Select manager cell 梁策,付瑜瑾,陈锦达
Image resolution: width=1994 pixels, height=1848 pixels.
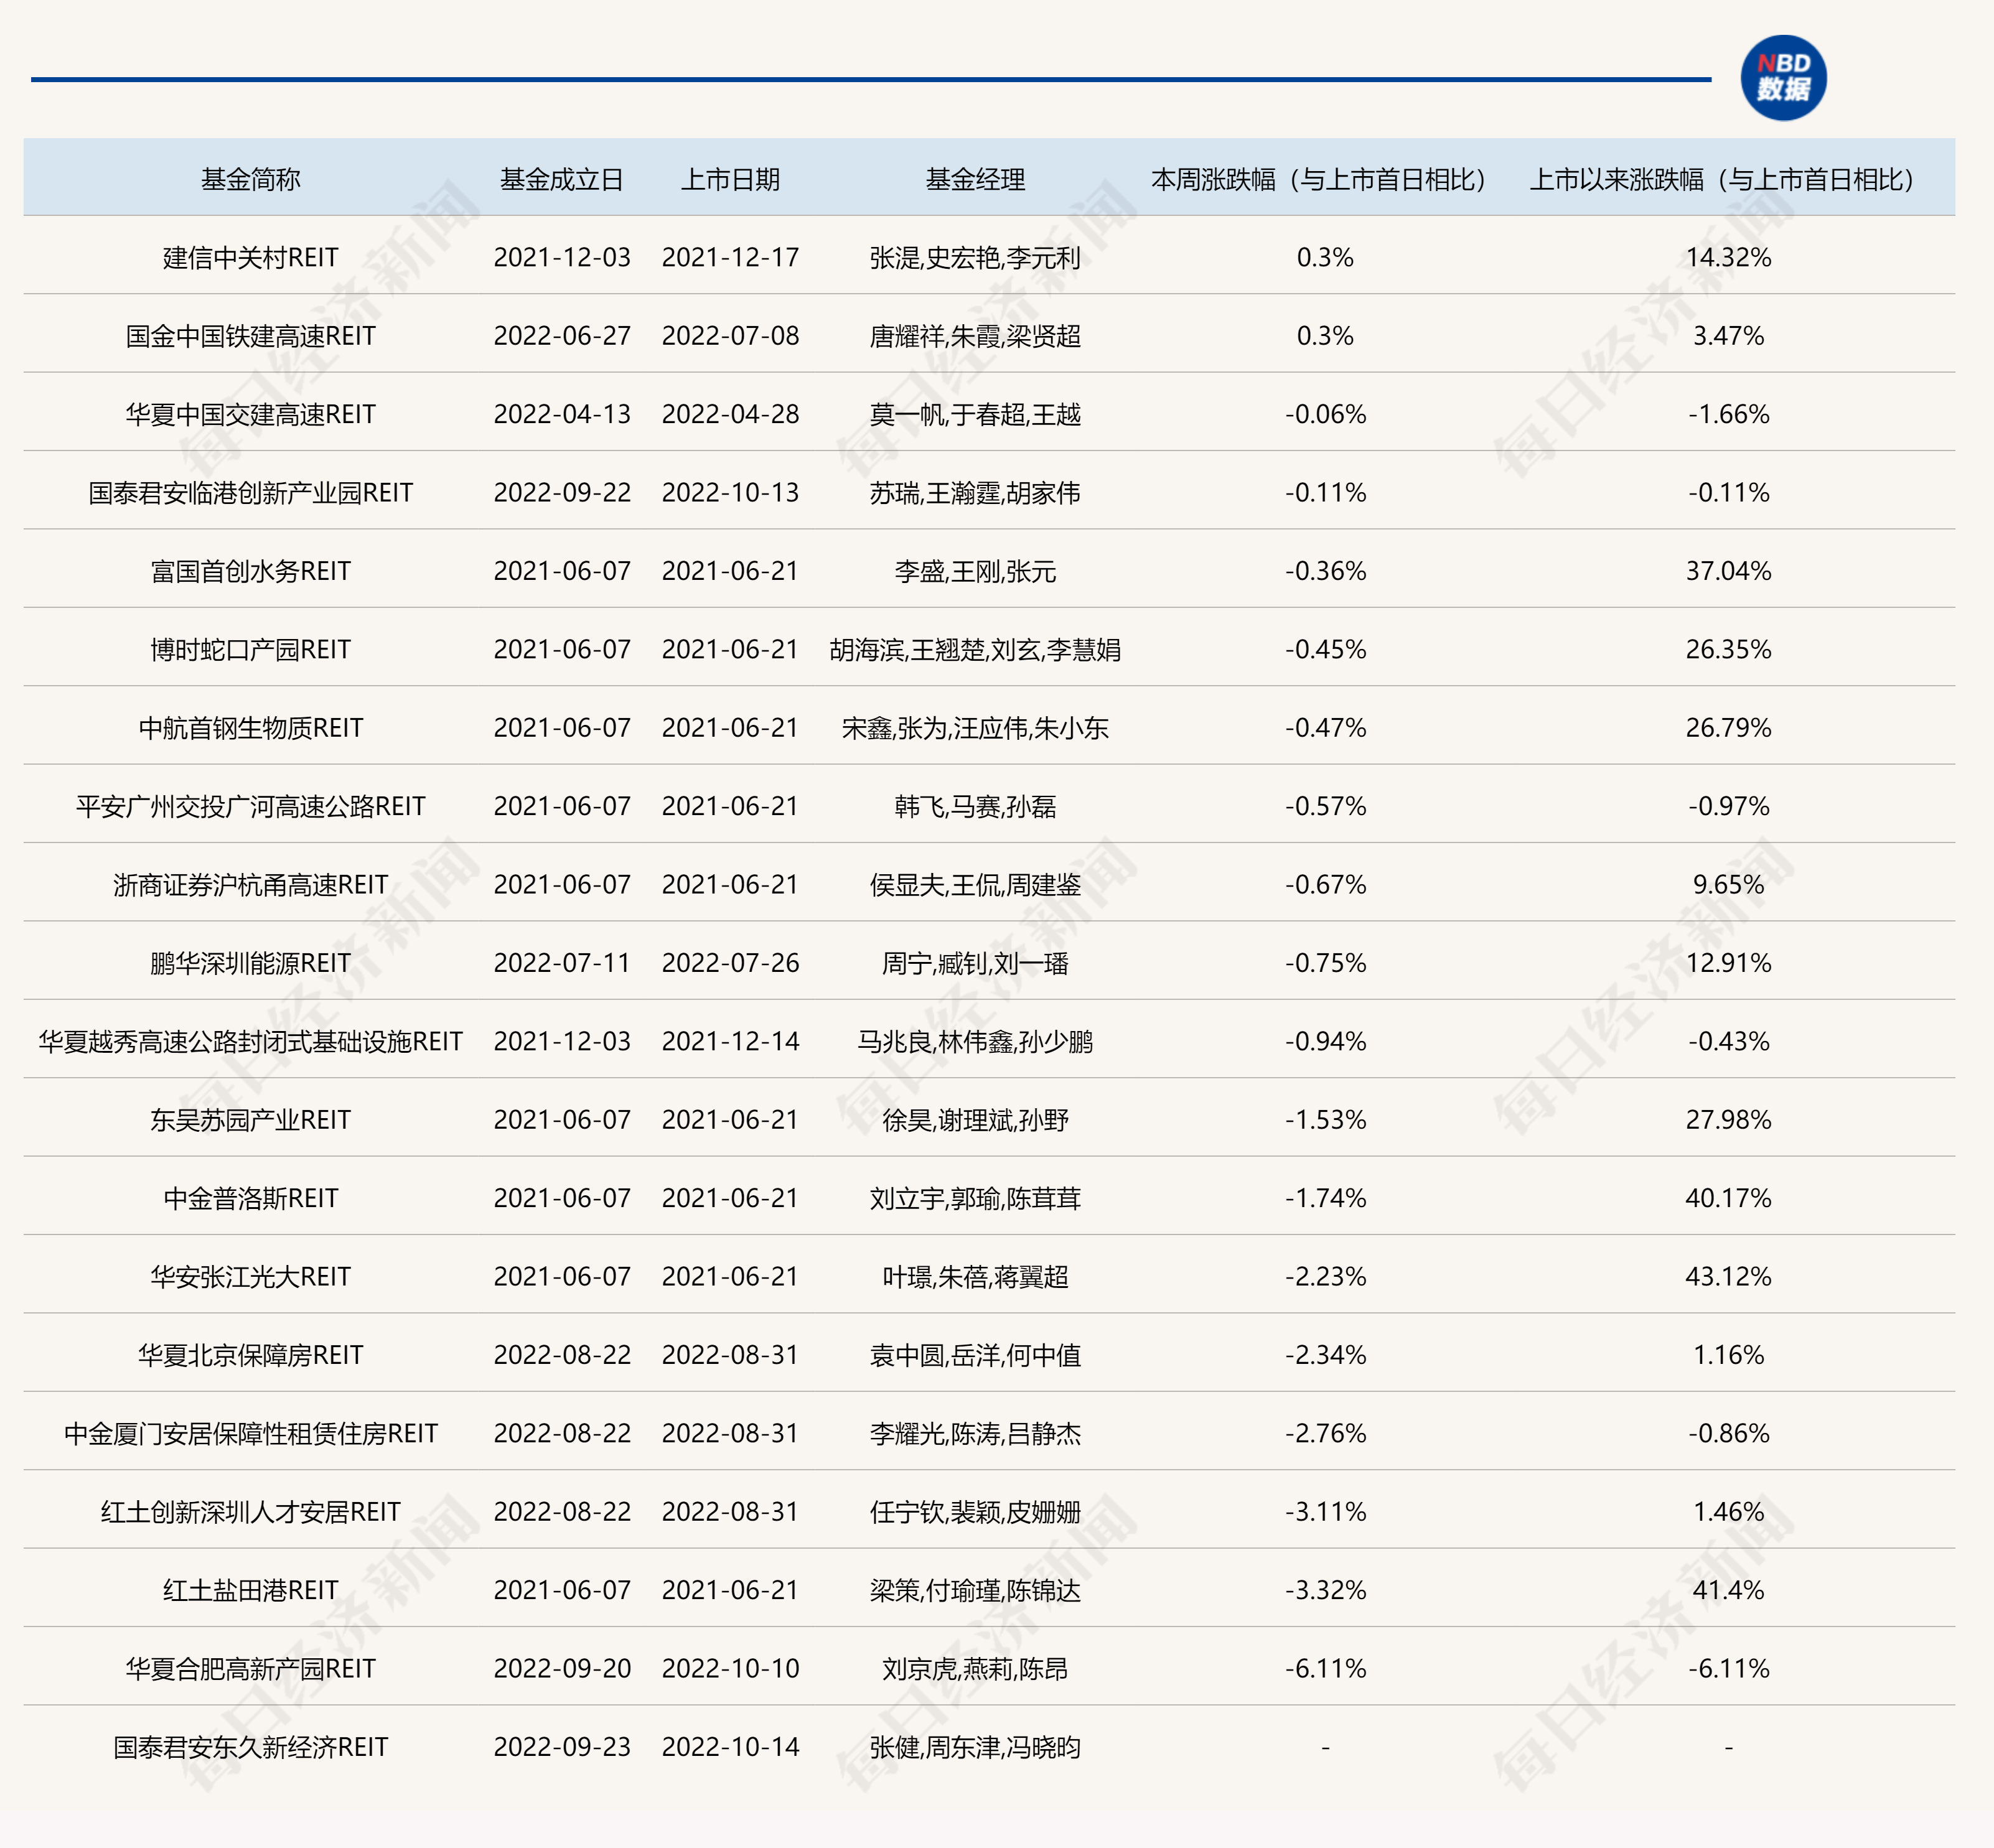coord(975,1590)
